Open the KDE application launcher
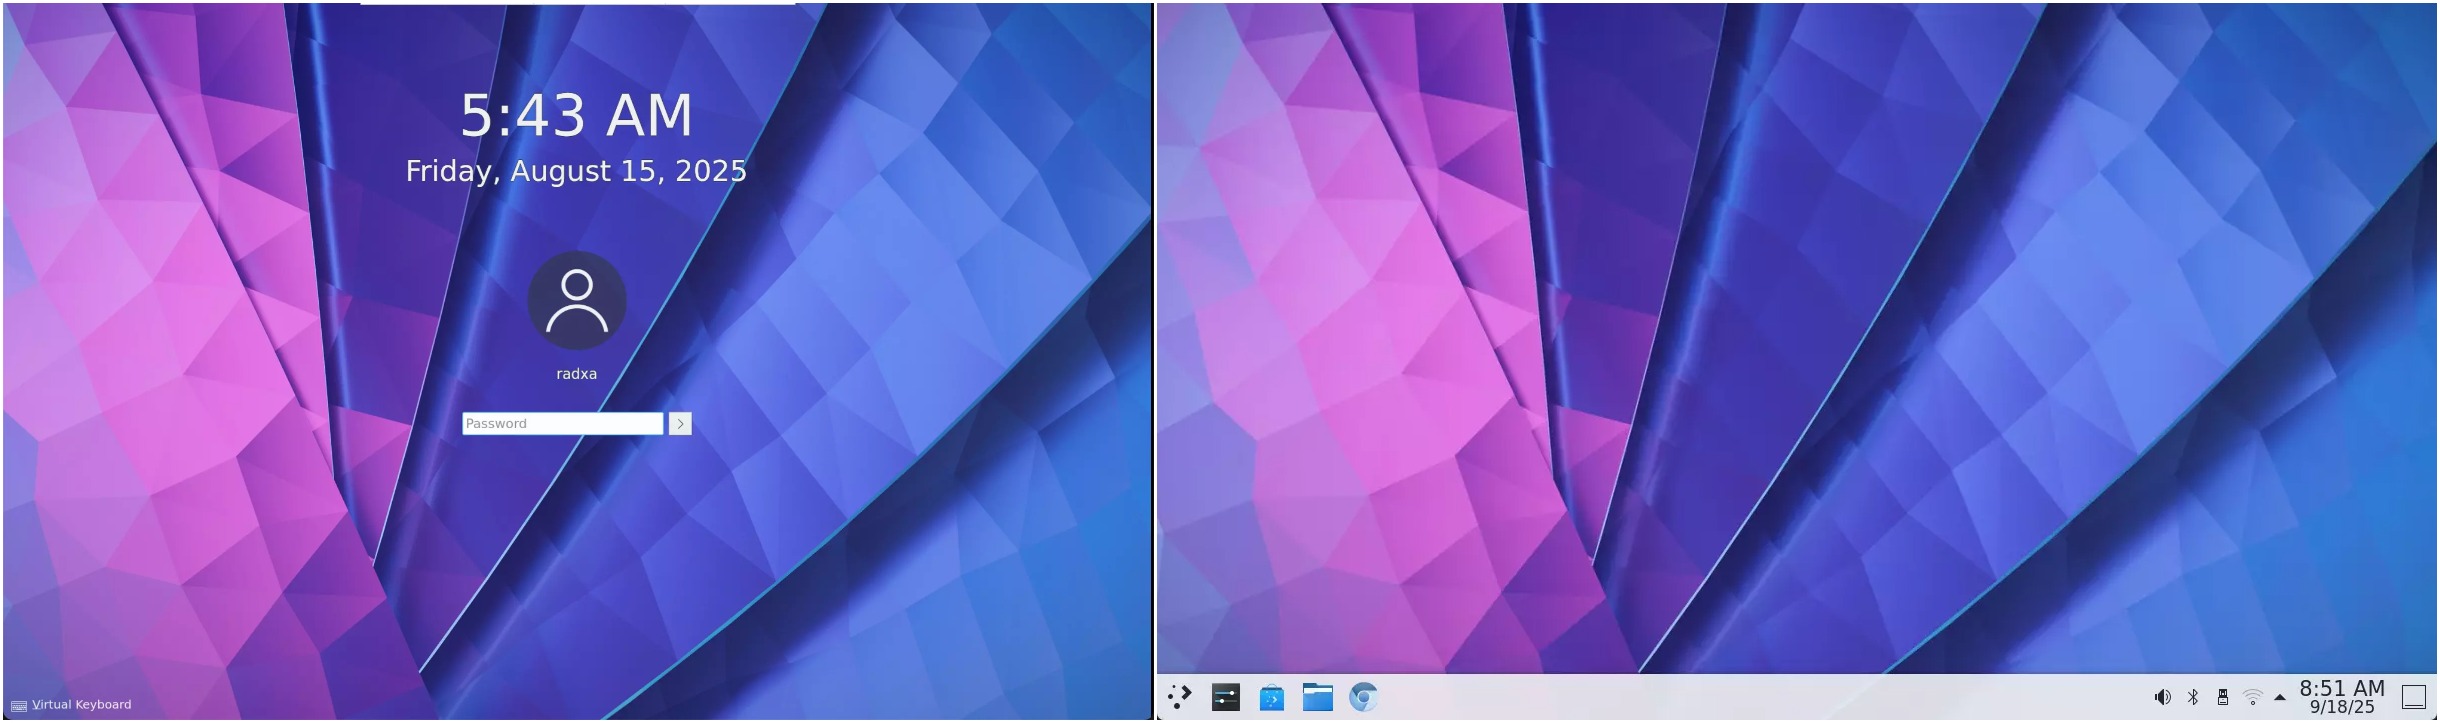This screenshot has height=723, width=2440. point(1180,696)
